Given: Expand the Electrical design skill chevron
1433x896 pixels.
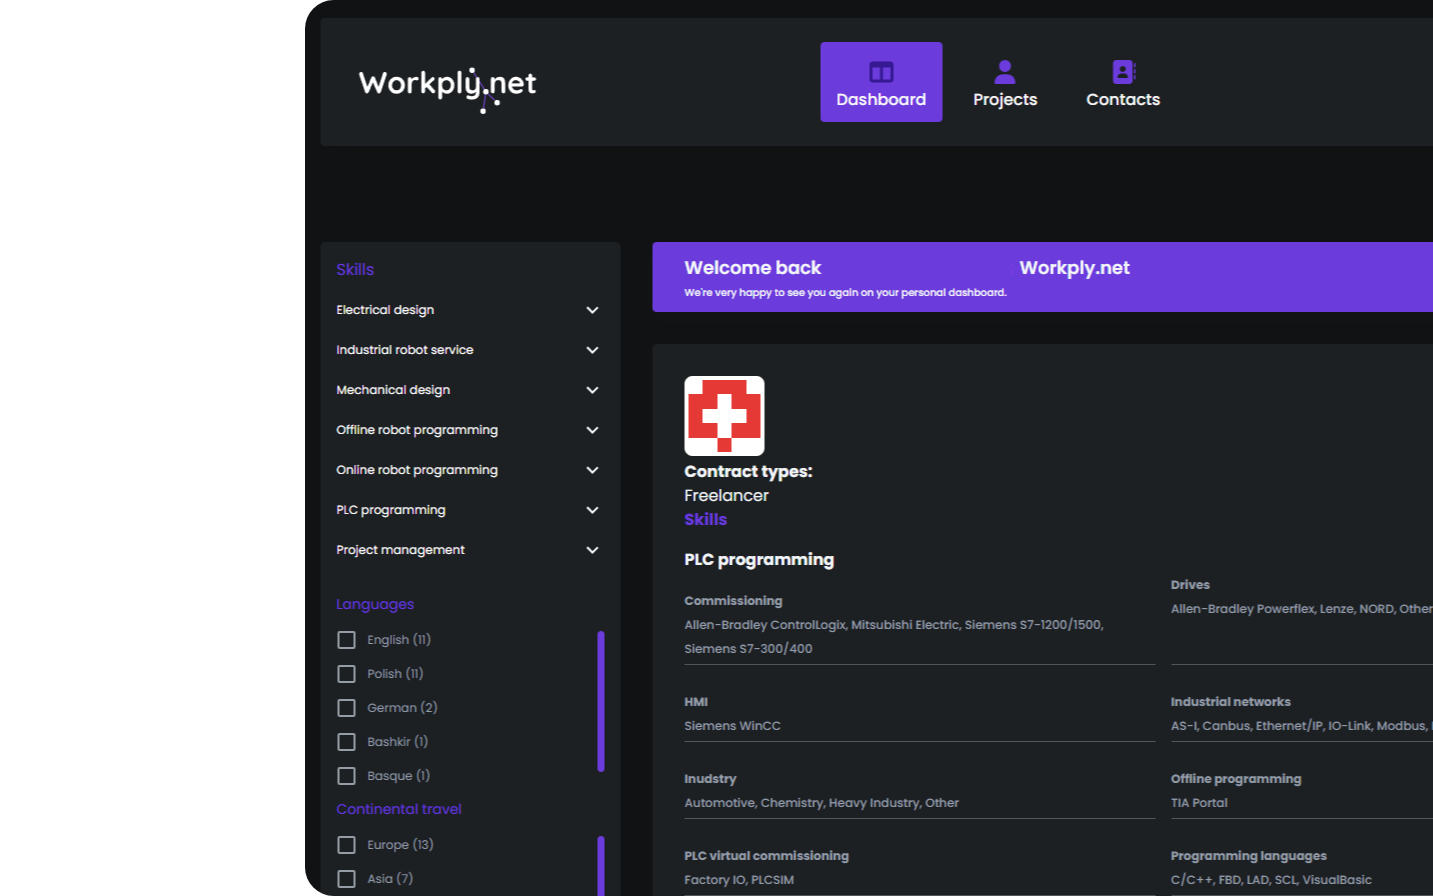Looking at the screenshot, I should (592, 310).
